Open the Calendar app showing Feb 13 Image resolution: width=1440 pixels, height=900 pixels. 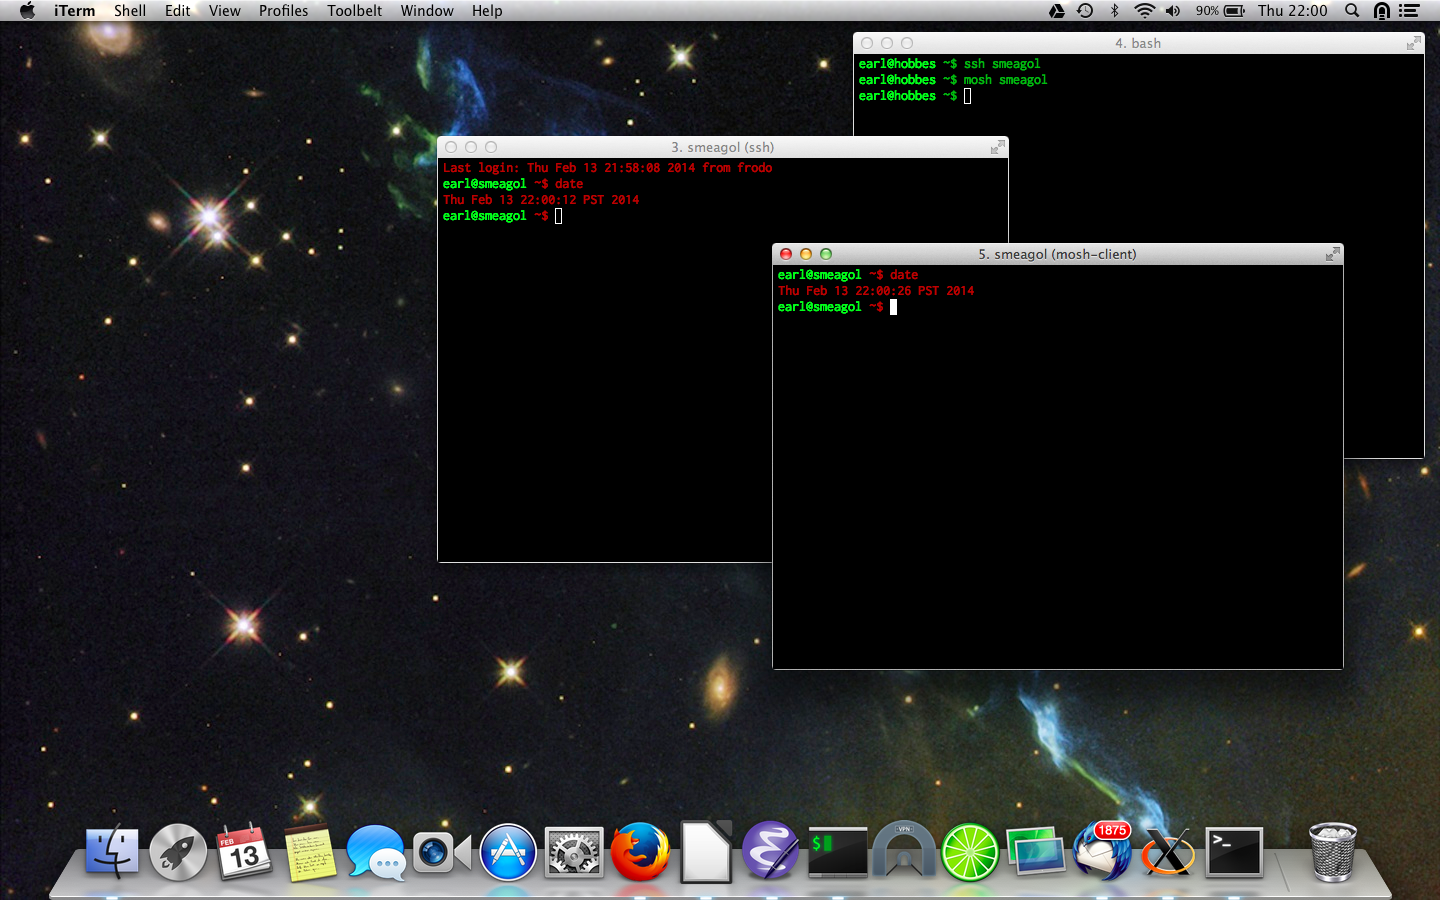tap(244, 852)
